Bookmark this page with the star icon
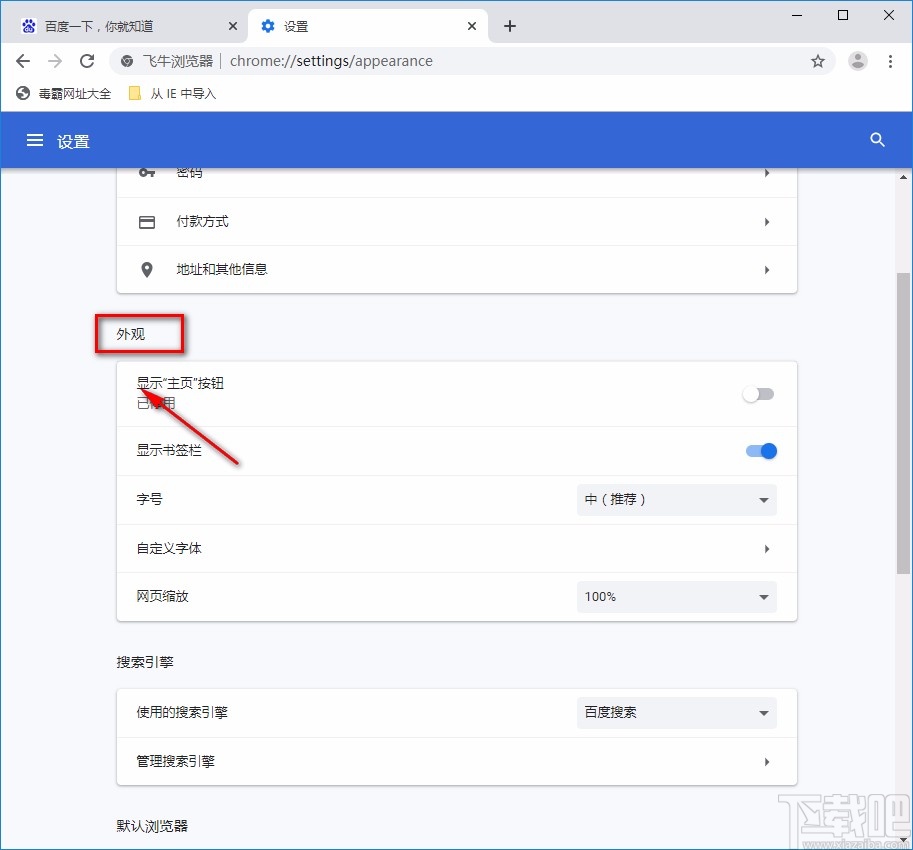 tap(818, 61)
